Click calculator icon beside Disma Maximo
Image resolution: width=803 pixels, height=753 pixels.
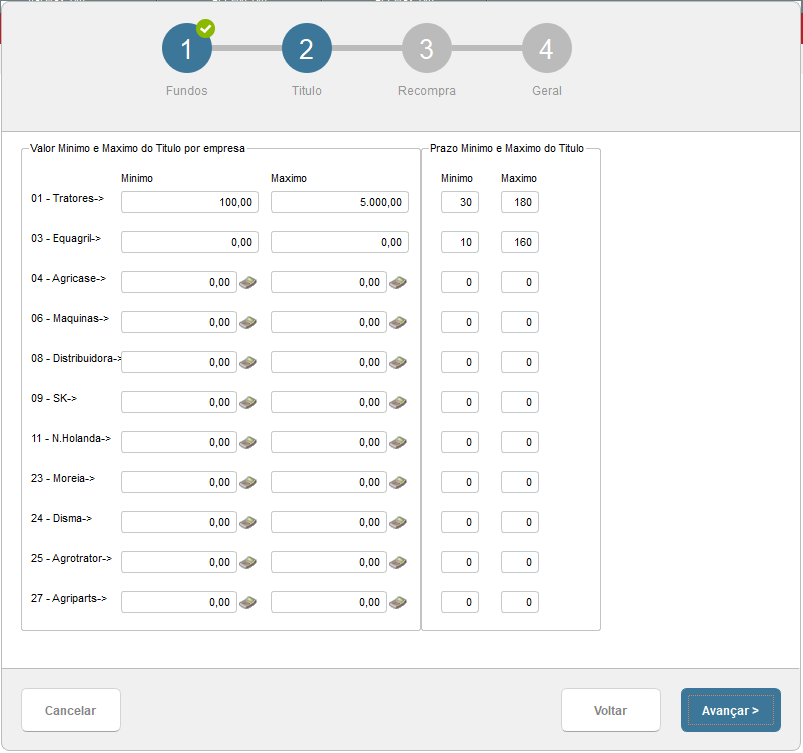point(398,522)
